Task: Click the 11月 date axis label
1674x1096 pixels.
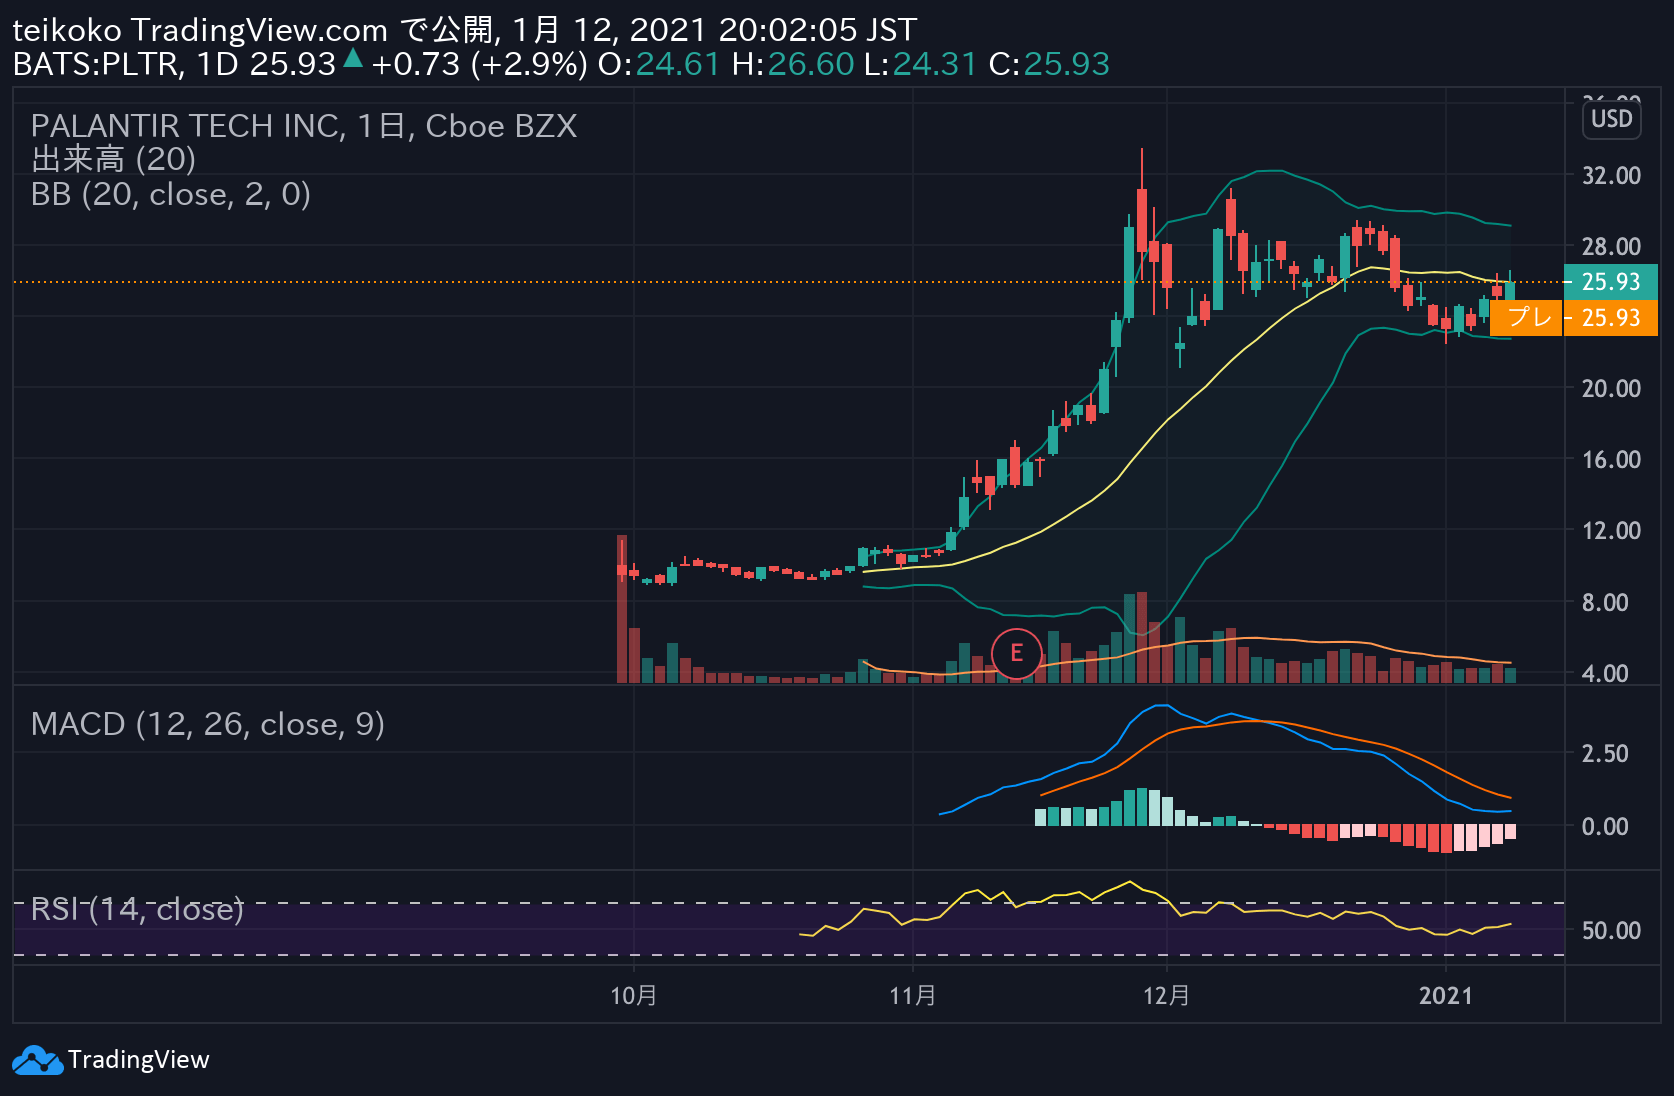Action: tap(913, 995)
